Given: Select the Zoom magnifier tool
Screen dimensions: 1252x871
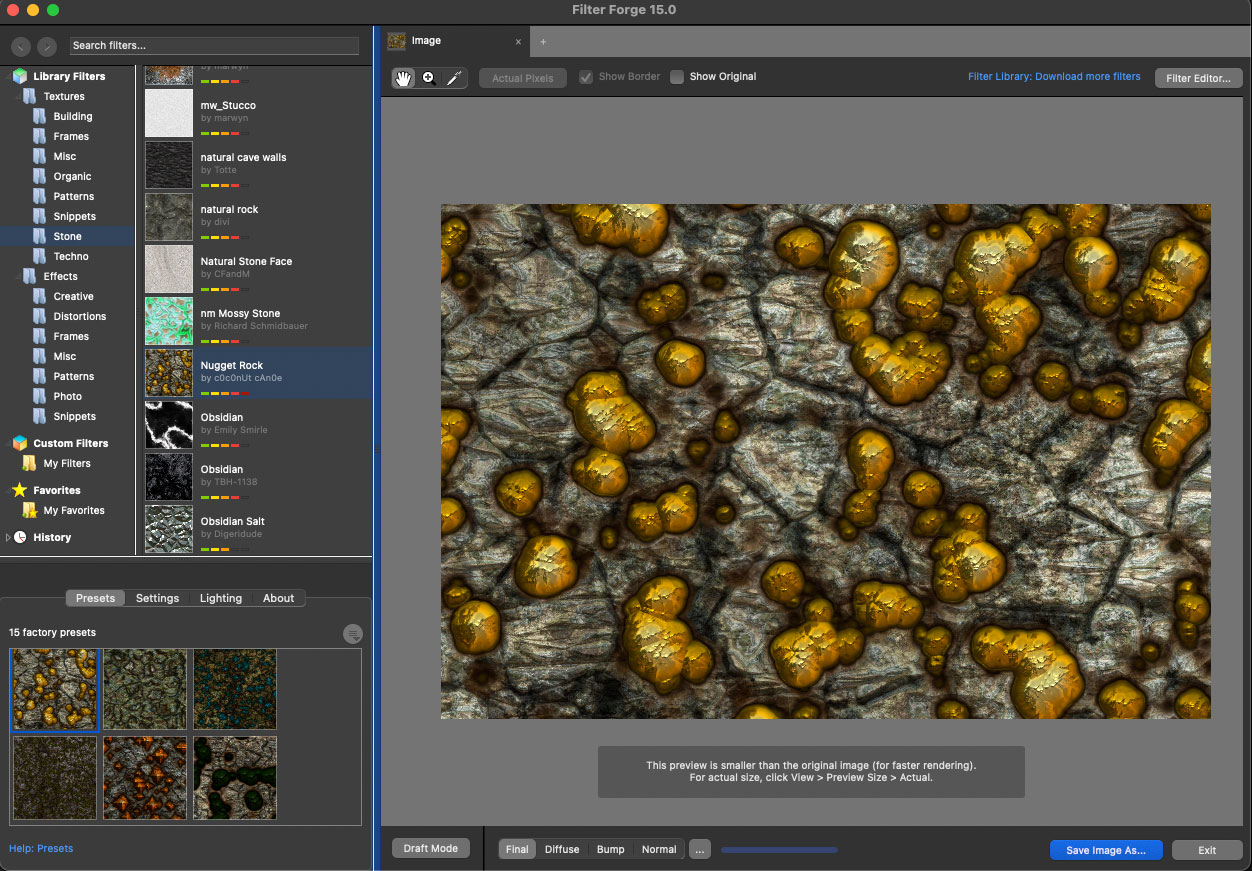Looking at the screenshot, I should [428, 78].
